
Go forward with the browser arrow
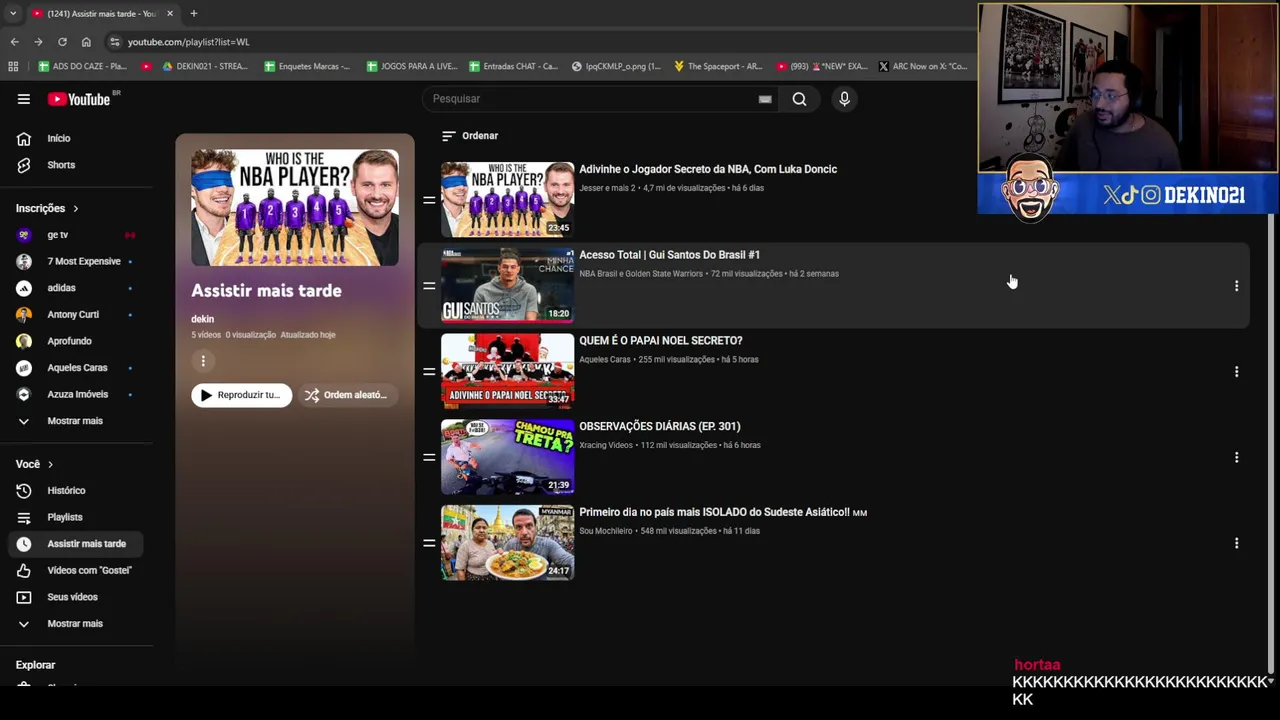click(x=38, y=42)
